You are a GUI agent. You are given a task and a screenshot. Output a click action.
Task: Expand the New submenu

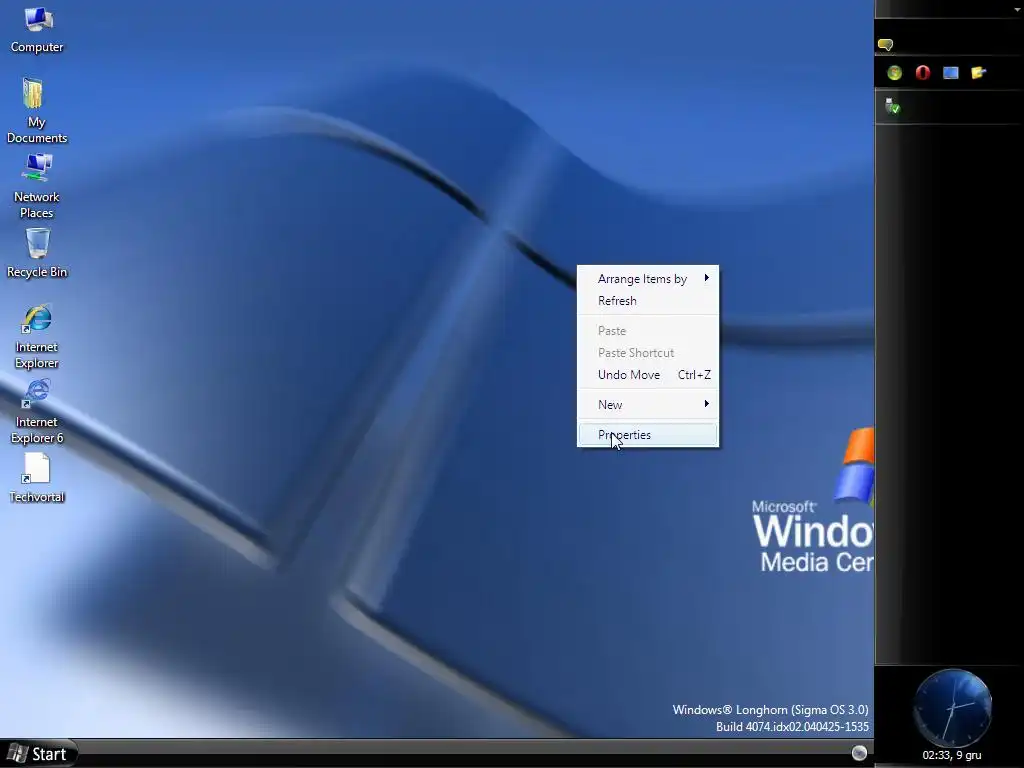(x=648, y=404)
